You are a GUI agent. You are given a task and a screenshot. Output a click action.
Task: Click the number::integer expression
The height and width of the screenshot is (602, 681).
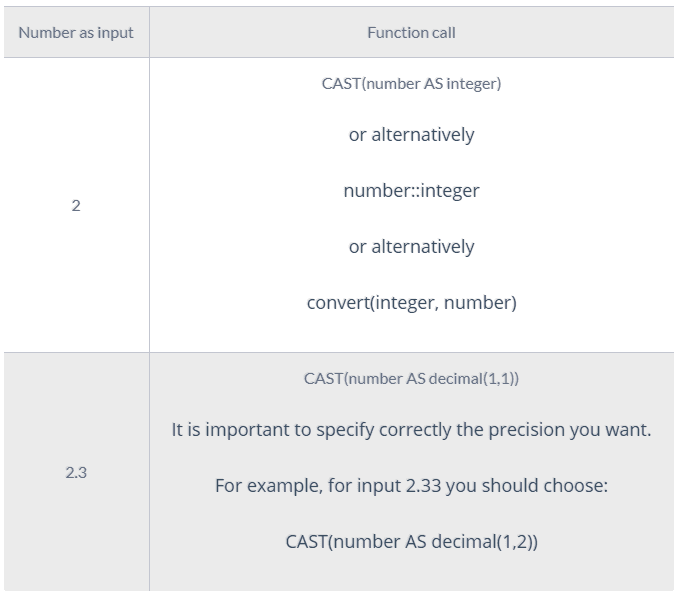coord(411,191)
